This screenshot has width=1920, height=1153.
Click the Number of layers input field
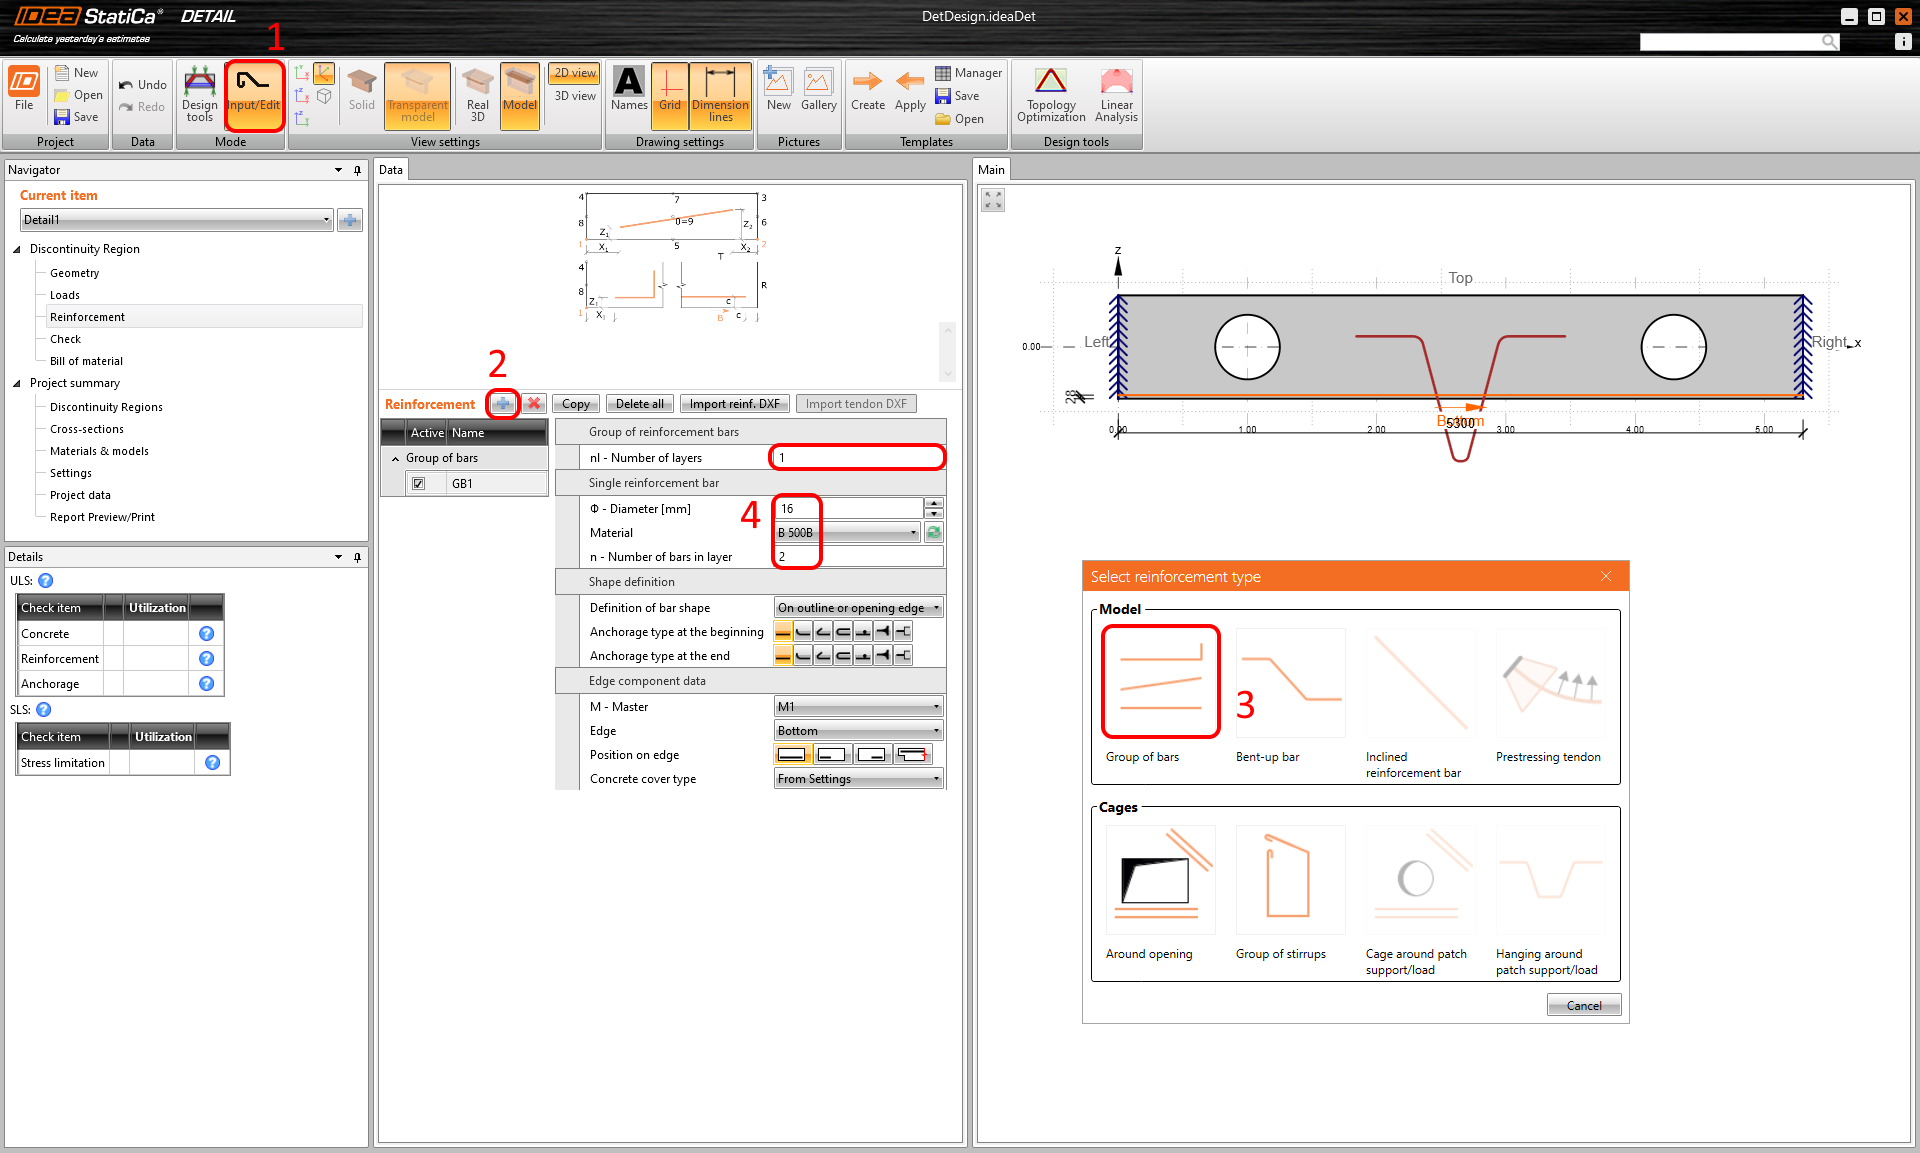(x=857, y=458)
